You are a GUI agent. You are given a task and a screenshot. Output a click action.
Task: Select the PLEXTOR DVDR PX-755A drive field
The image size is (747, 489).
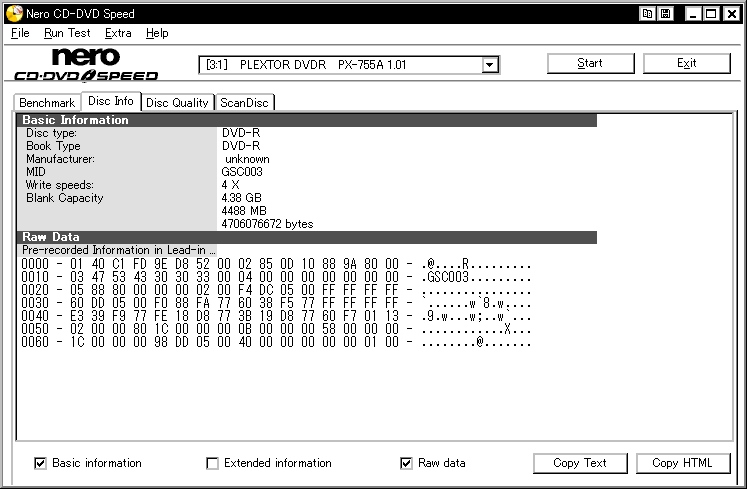point(349,65)
